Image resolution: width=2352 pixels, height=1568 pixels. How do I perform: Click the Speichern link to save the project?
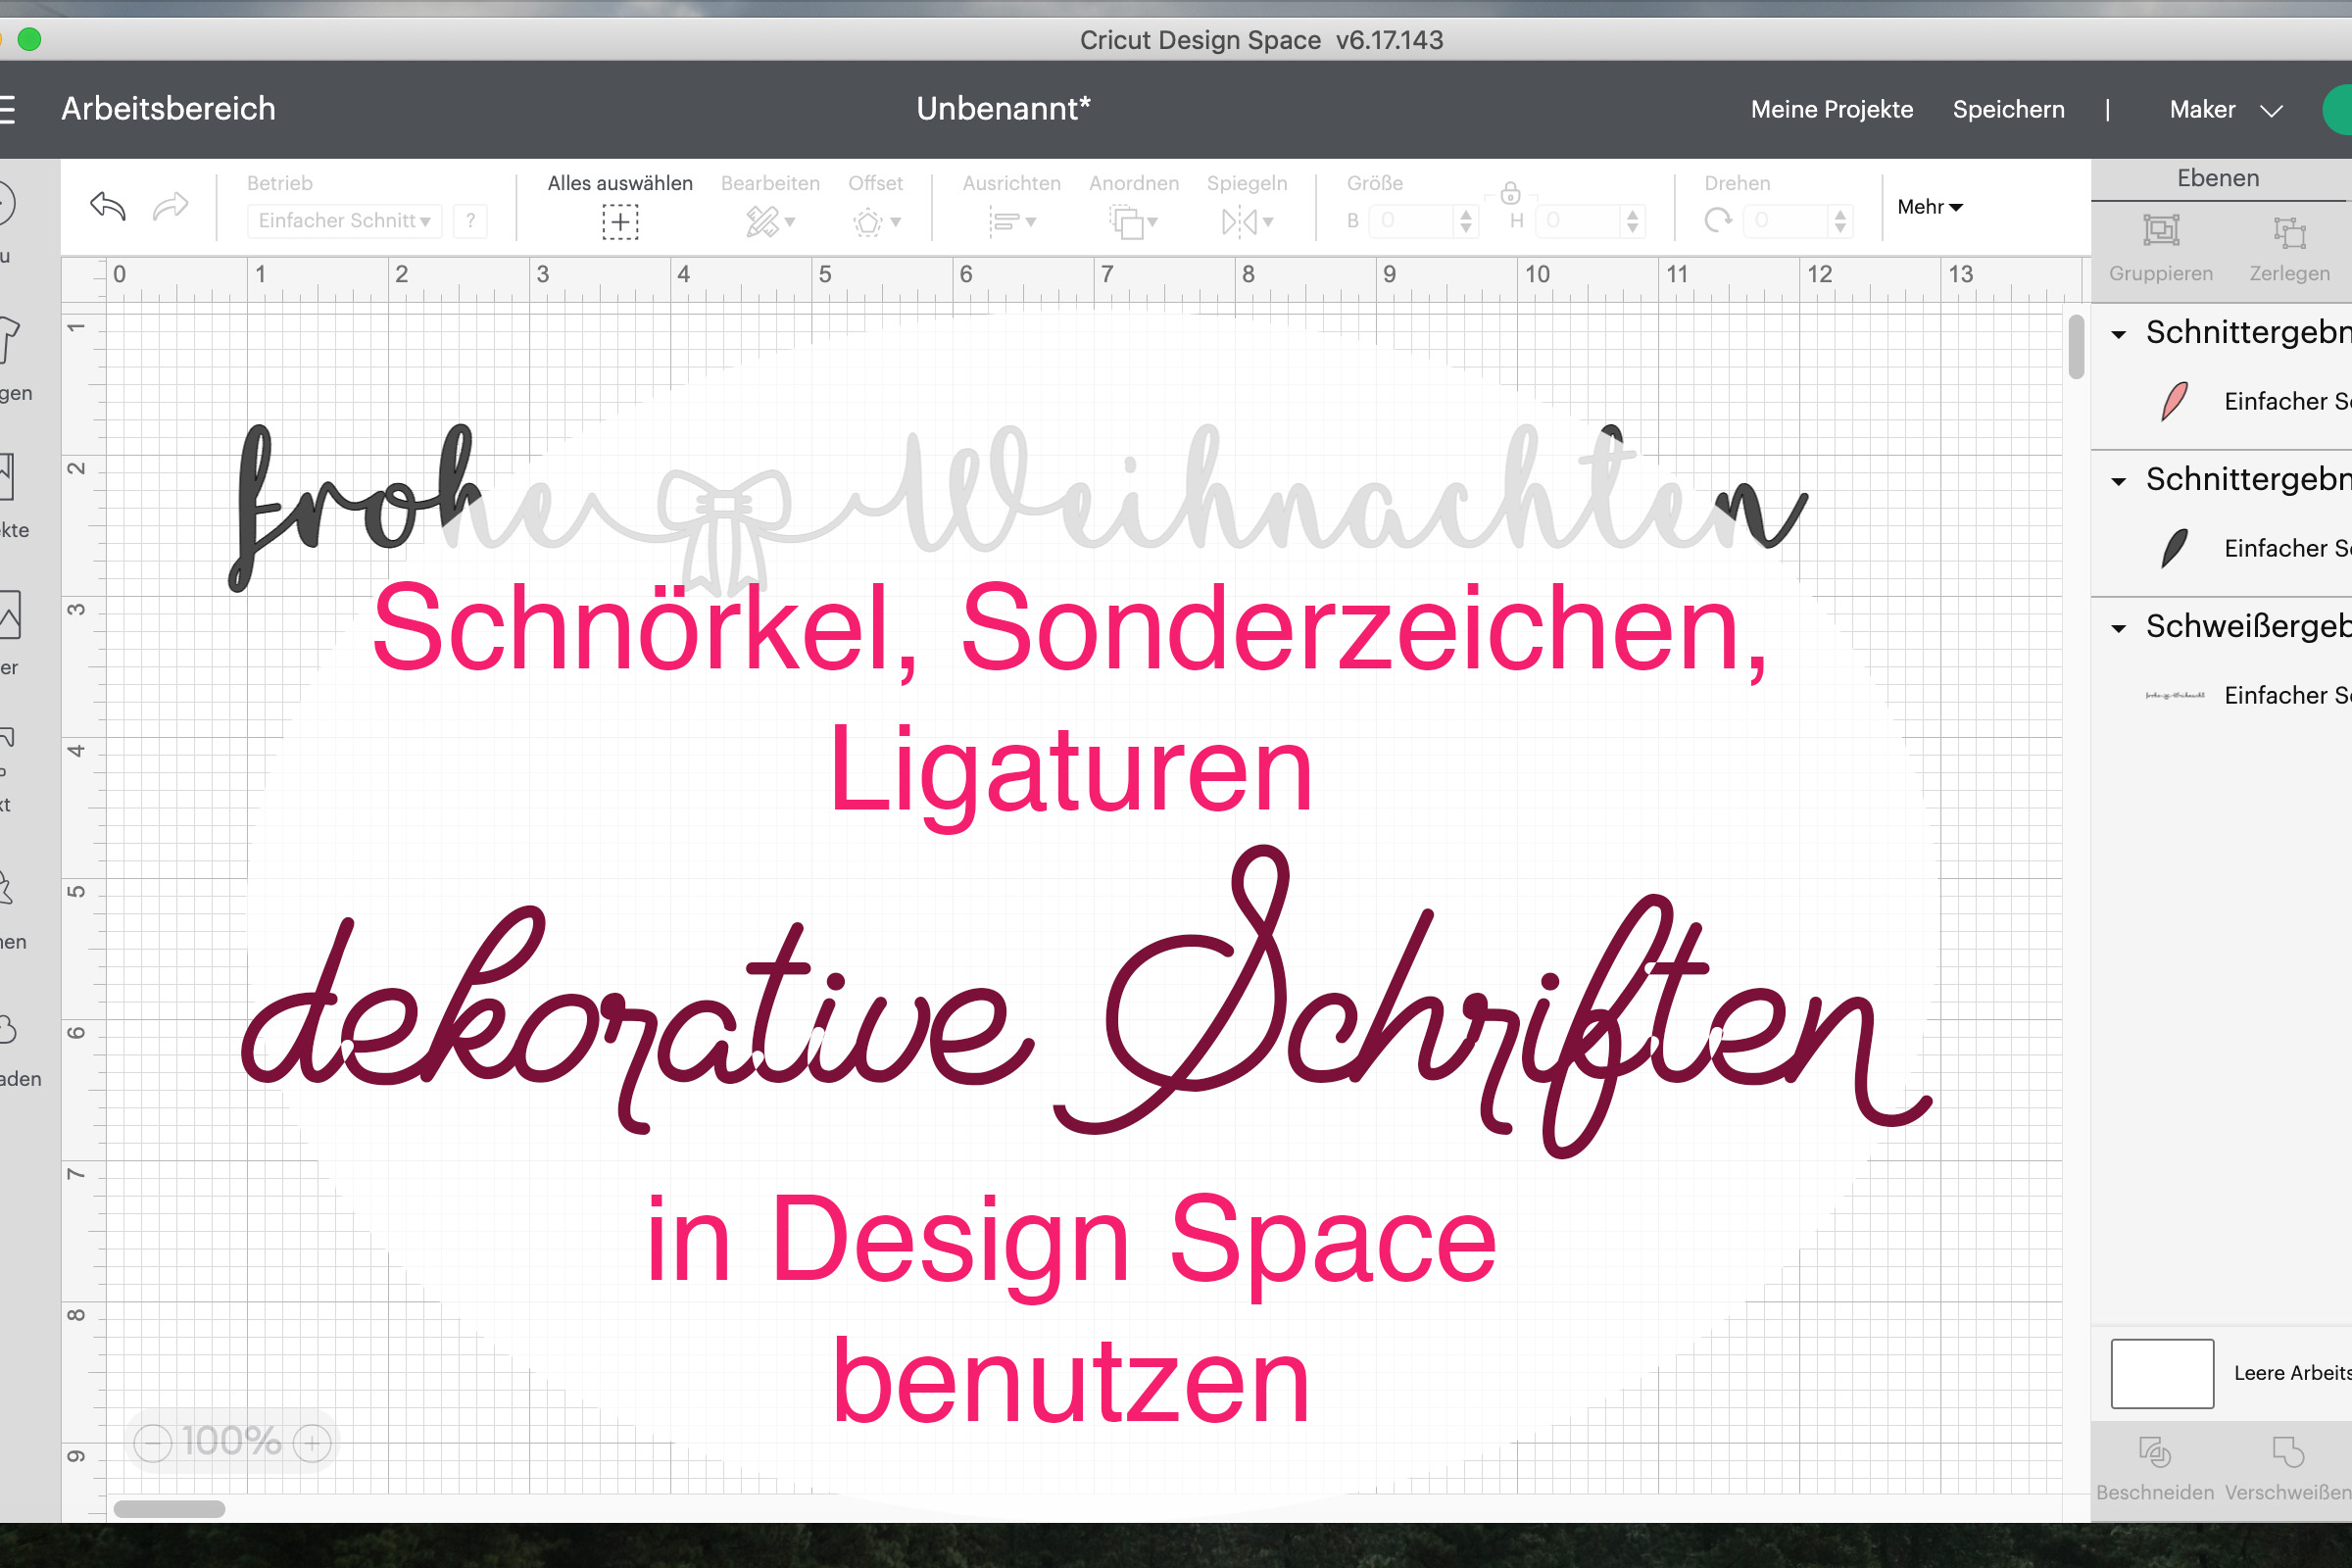[2008, 109]
